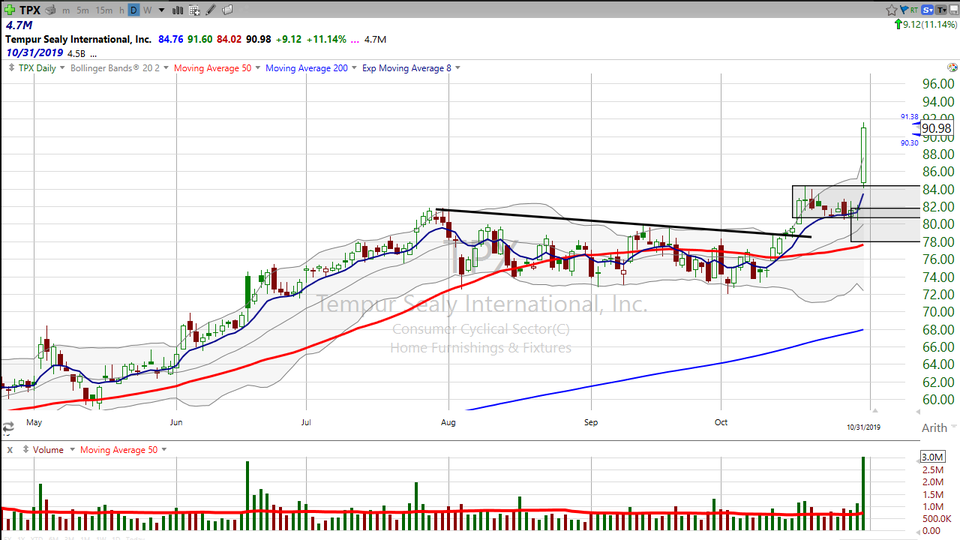Click the +11.14% percent change value
This screenshot has width=960, height=540.
tap(326, 39)
